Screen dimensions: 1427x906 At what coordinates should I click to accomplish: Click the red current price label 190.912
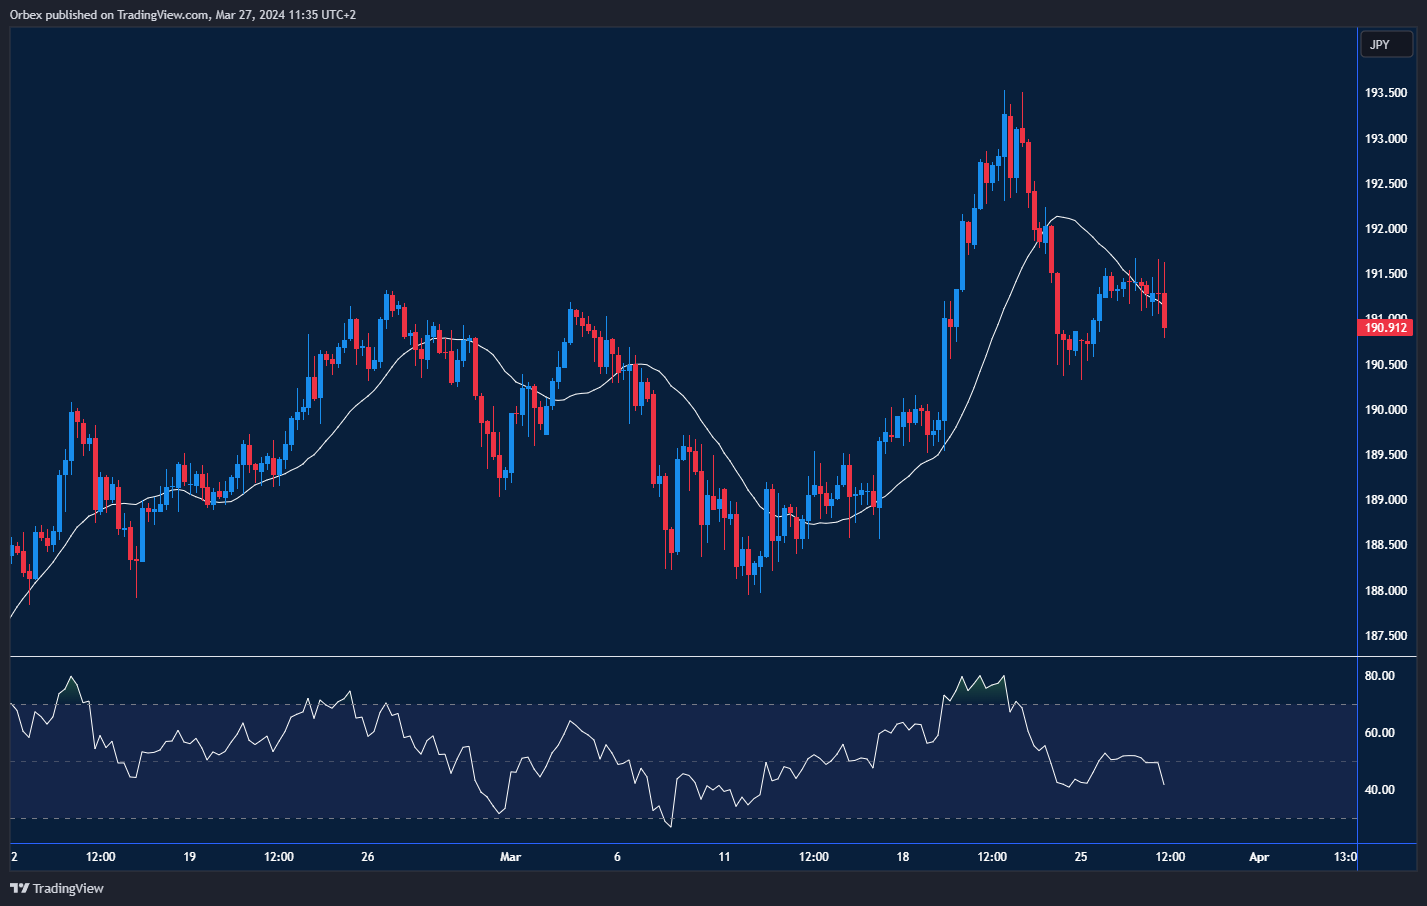point(1386,327)
